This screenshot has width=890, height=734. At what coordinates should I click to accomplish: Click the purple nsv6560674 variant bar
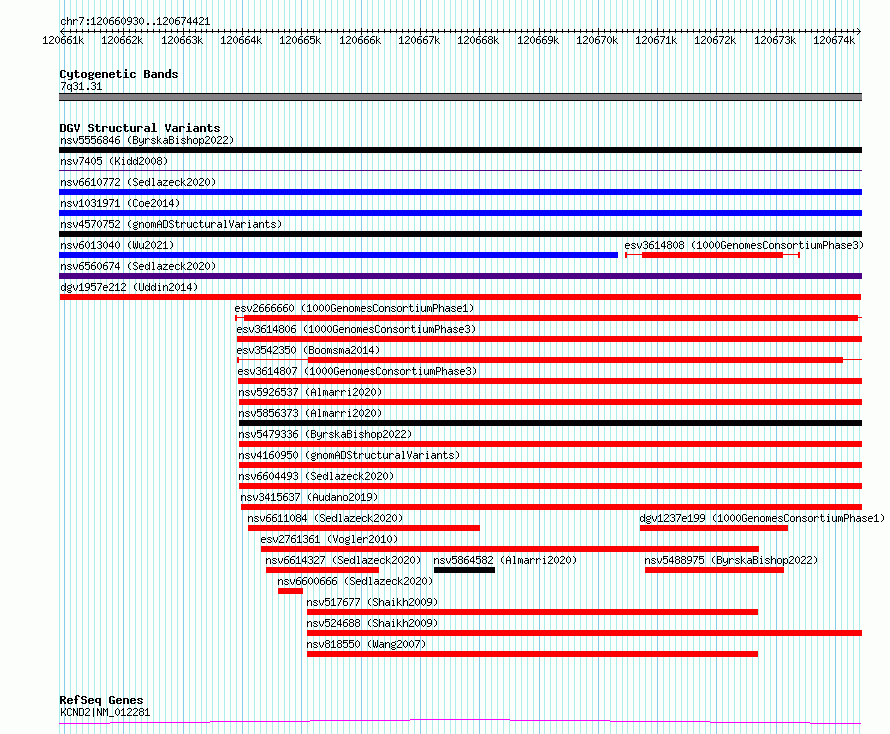click(x=460, y=276)
